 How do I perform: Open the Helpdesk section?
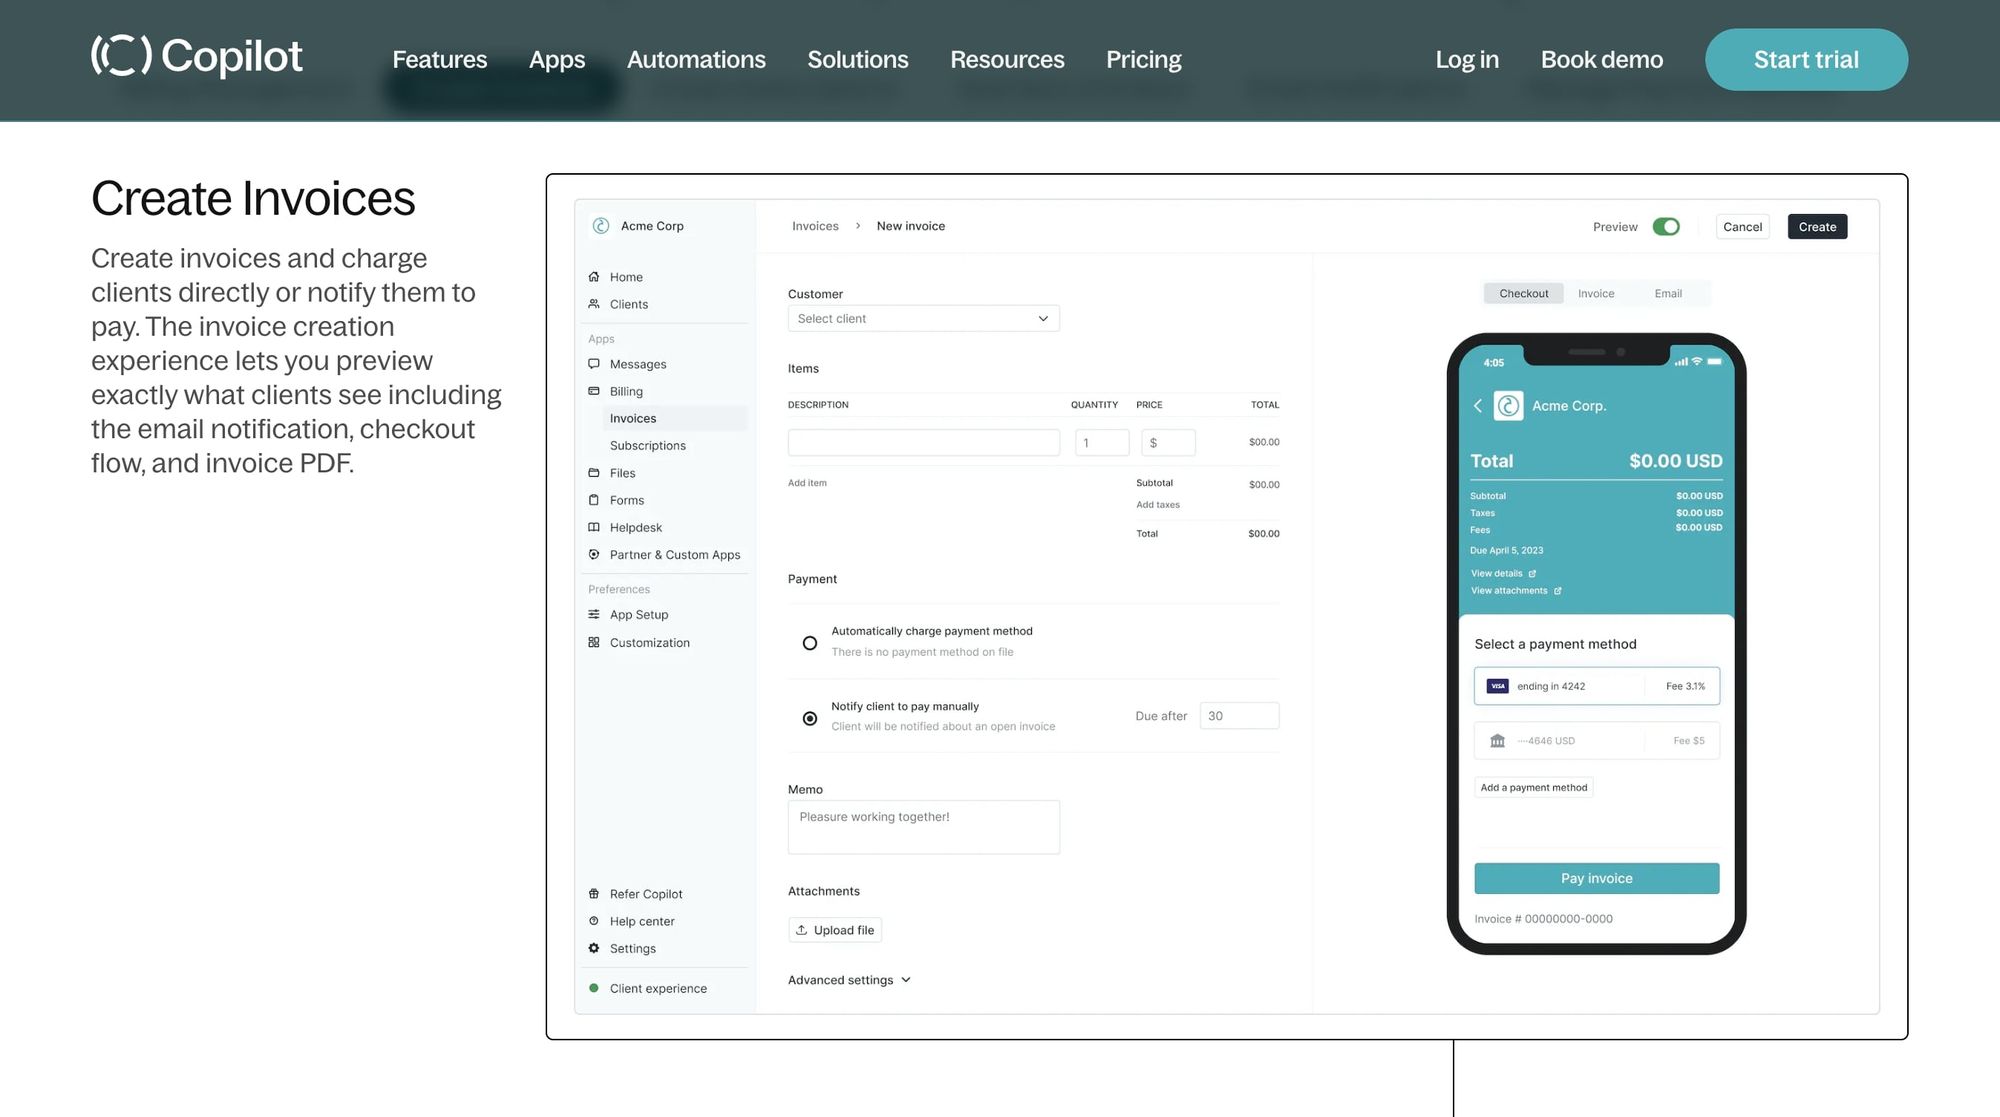[636, 527]
